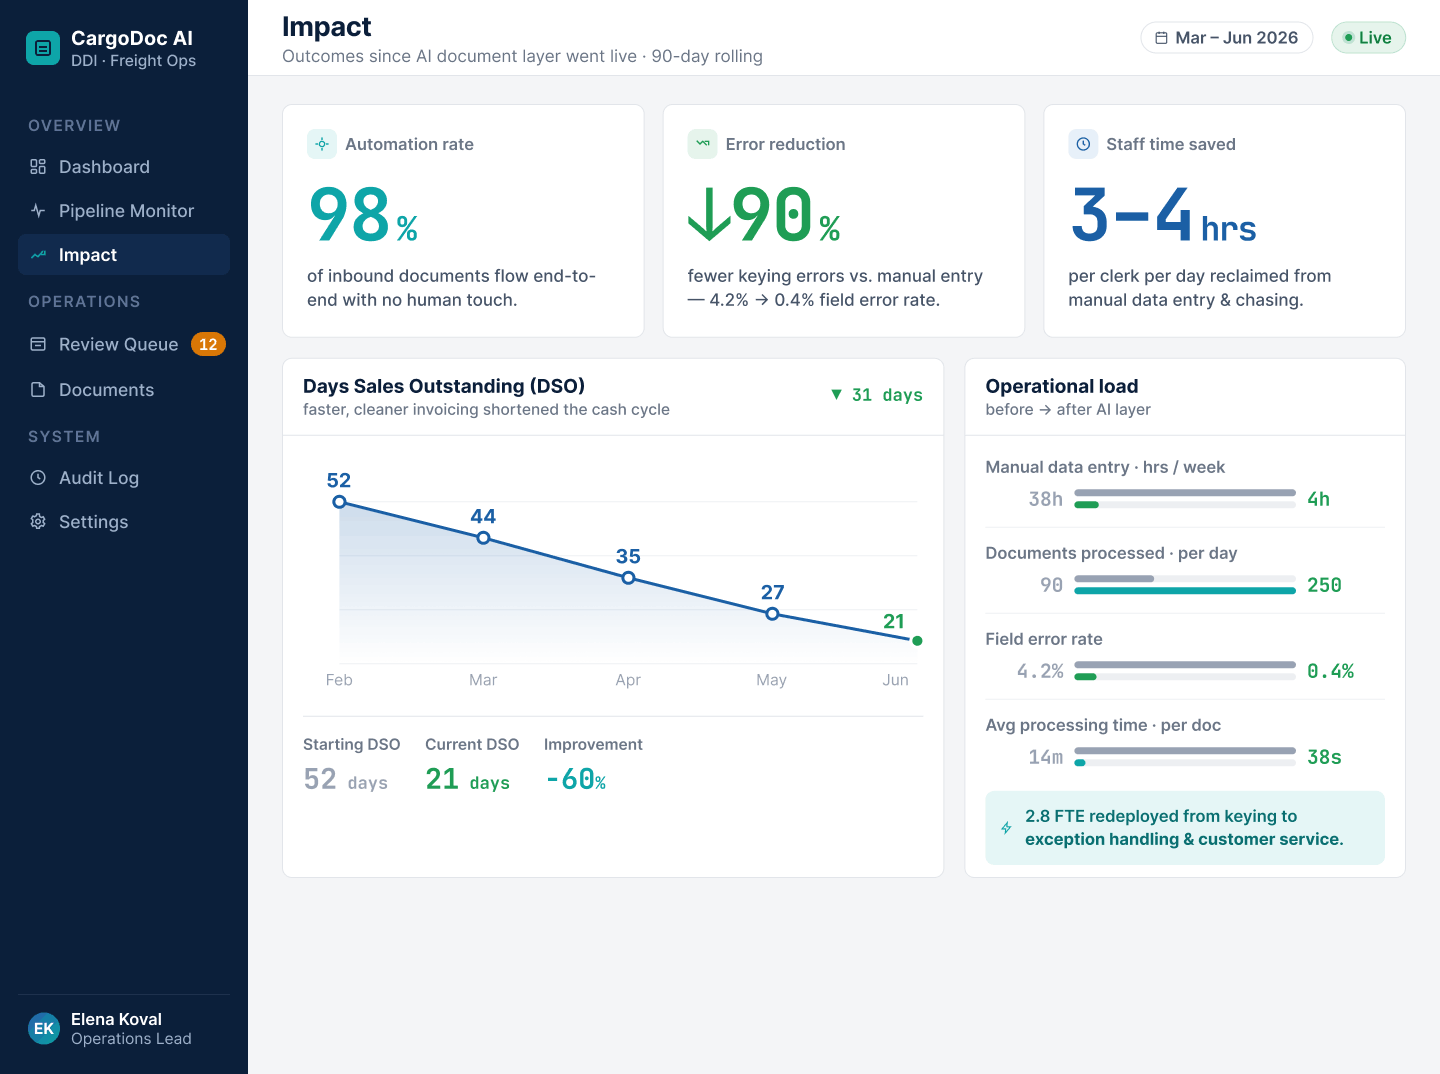This screenshot has width=1440, height=1074.
Task: Click the Jun data point 21
Action: (917, 641)
